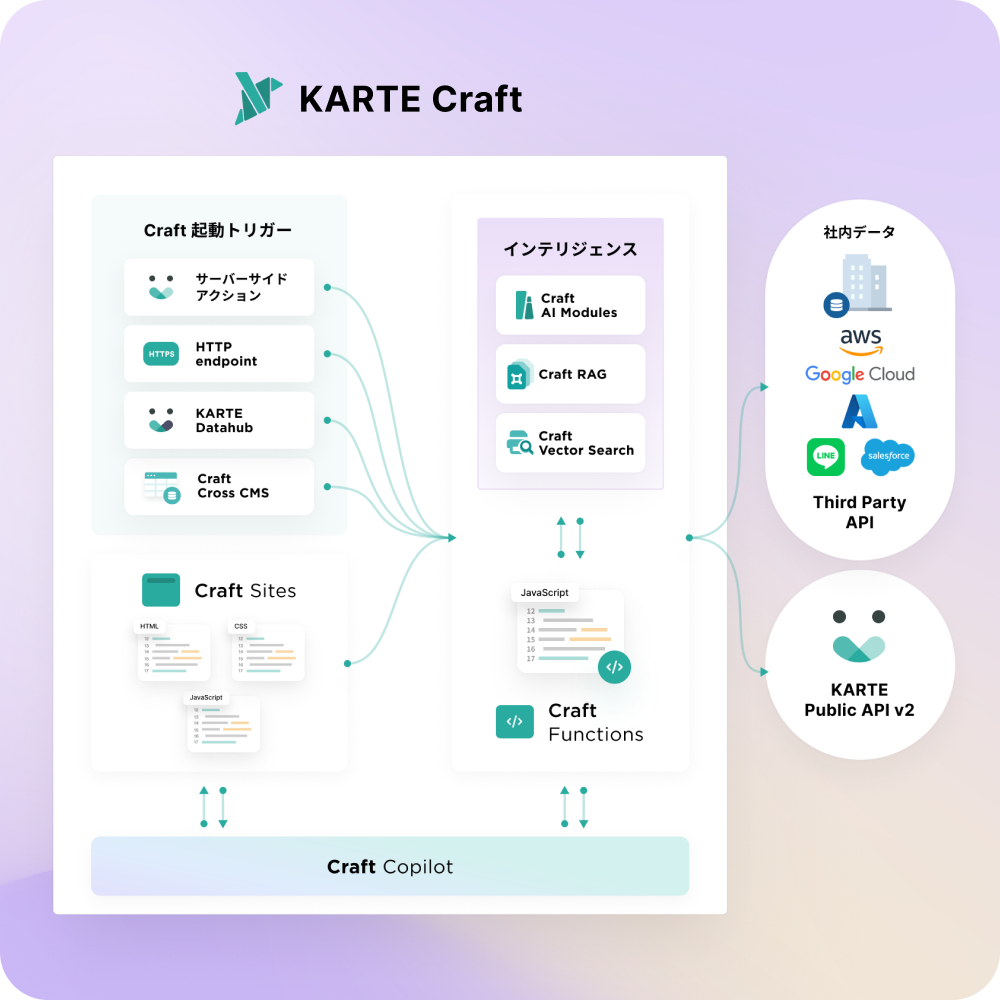Select the サーバーサイドアクション trigger card
Viewport: 1000px width, 1000px height.
[219, 287]
